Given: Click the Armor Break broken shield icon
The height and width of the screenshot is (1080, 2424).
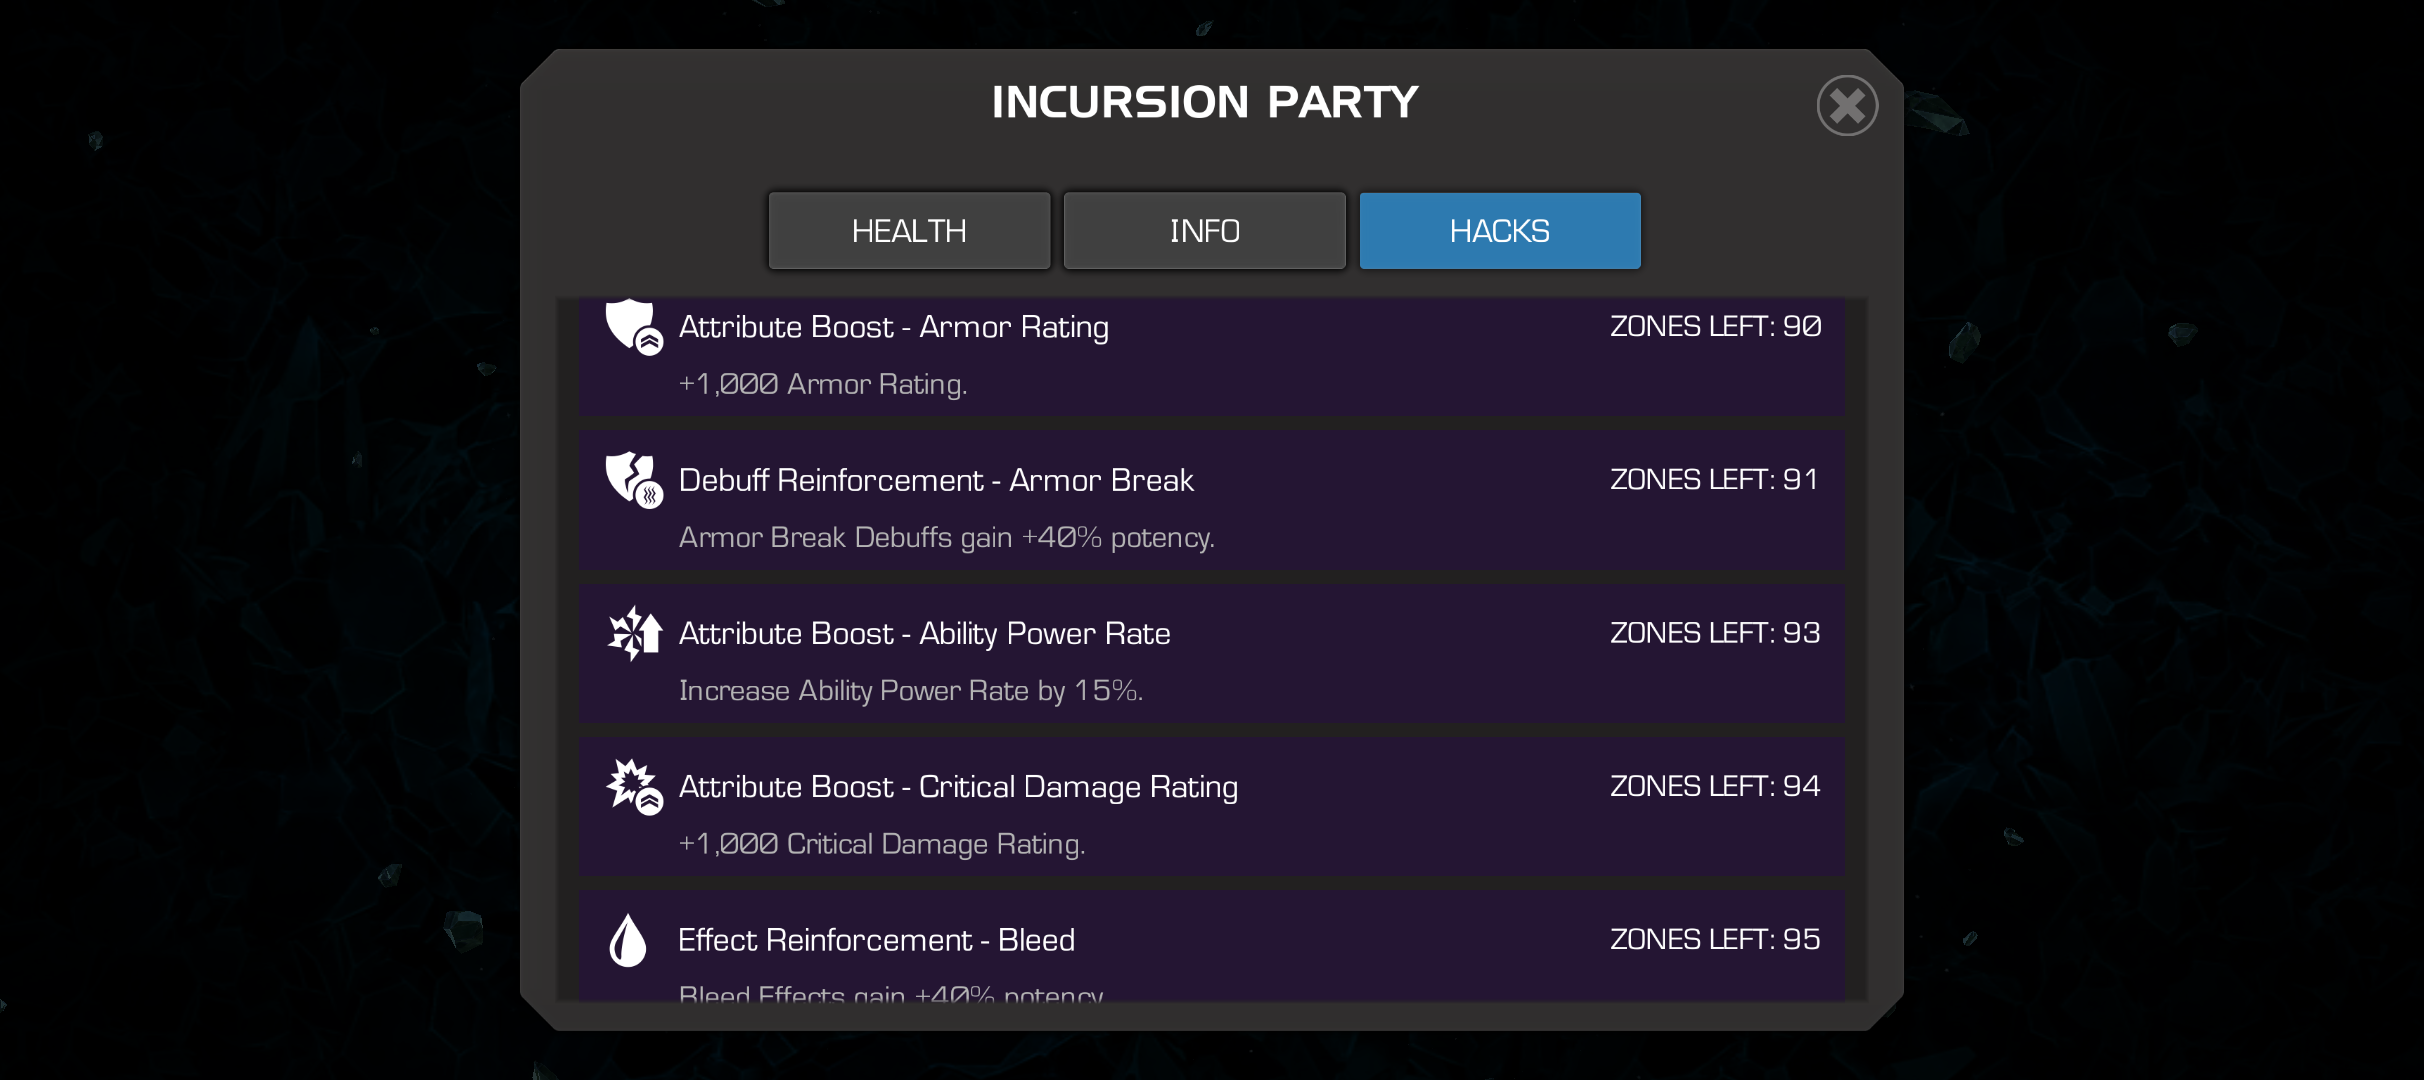Looking at the screenshot, I should click(x=634, y=480).
